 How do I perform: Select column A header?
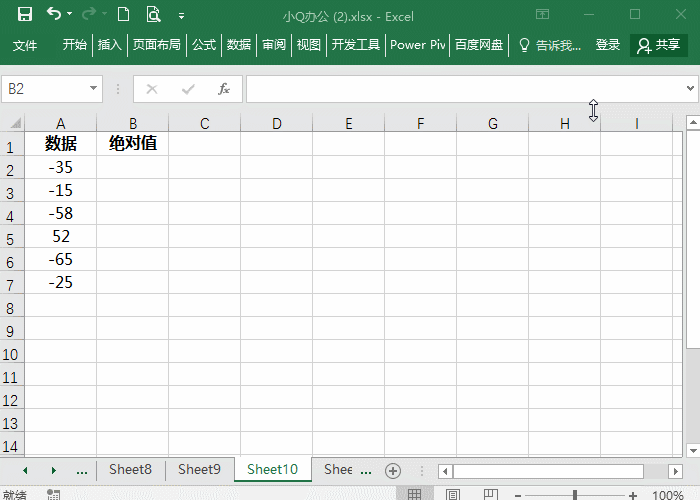click(61, 123)
